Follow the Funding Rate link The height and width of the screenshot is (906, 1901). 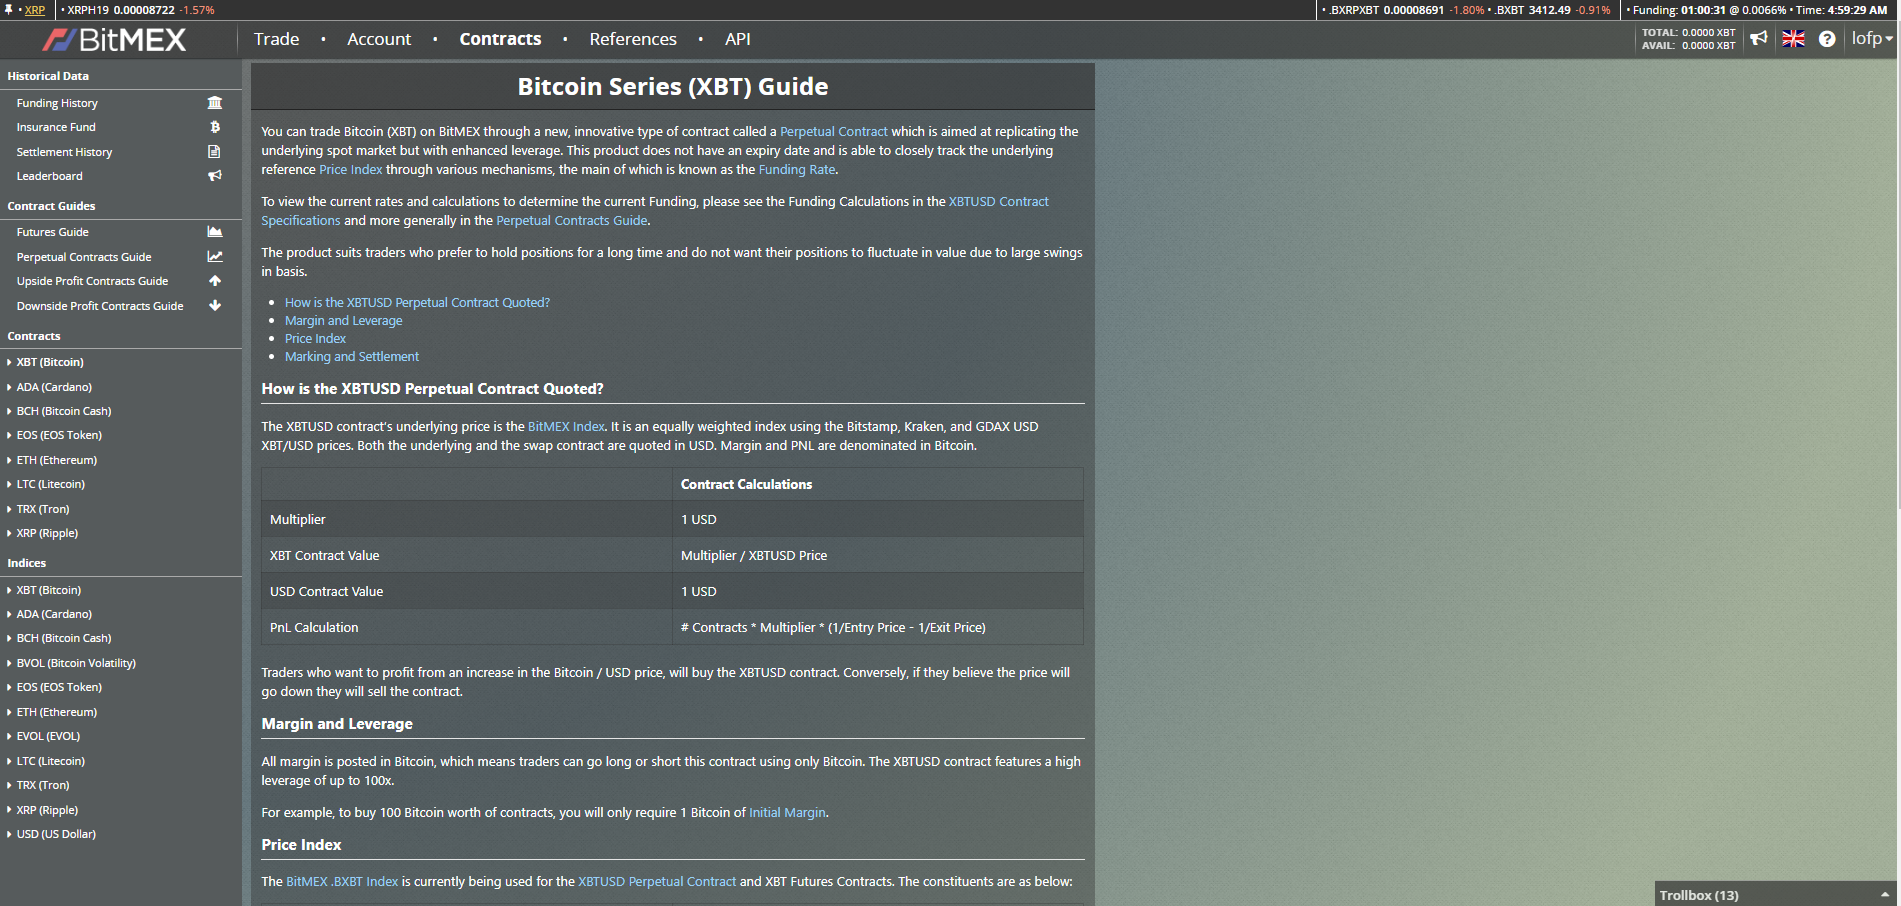[x=797, y=169]
